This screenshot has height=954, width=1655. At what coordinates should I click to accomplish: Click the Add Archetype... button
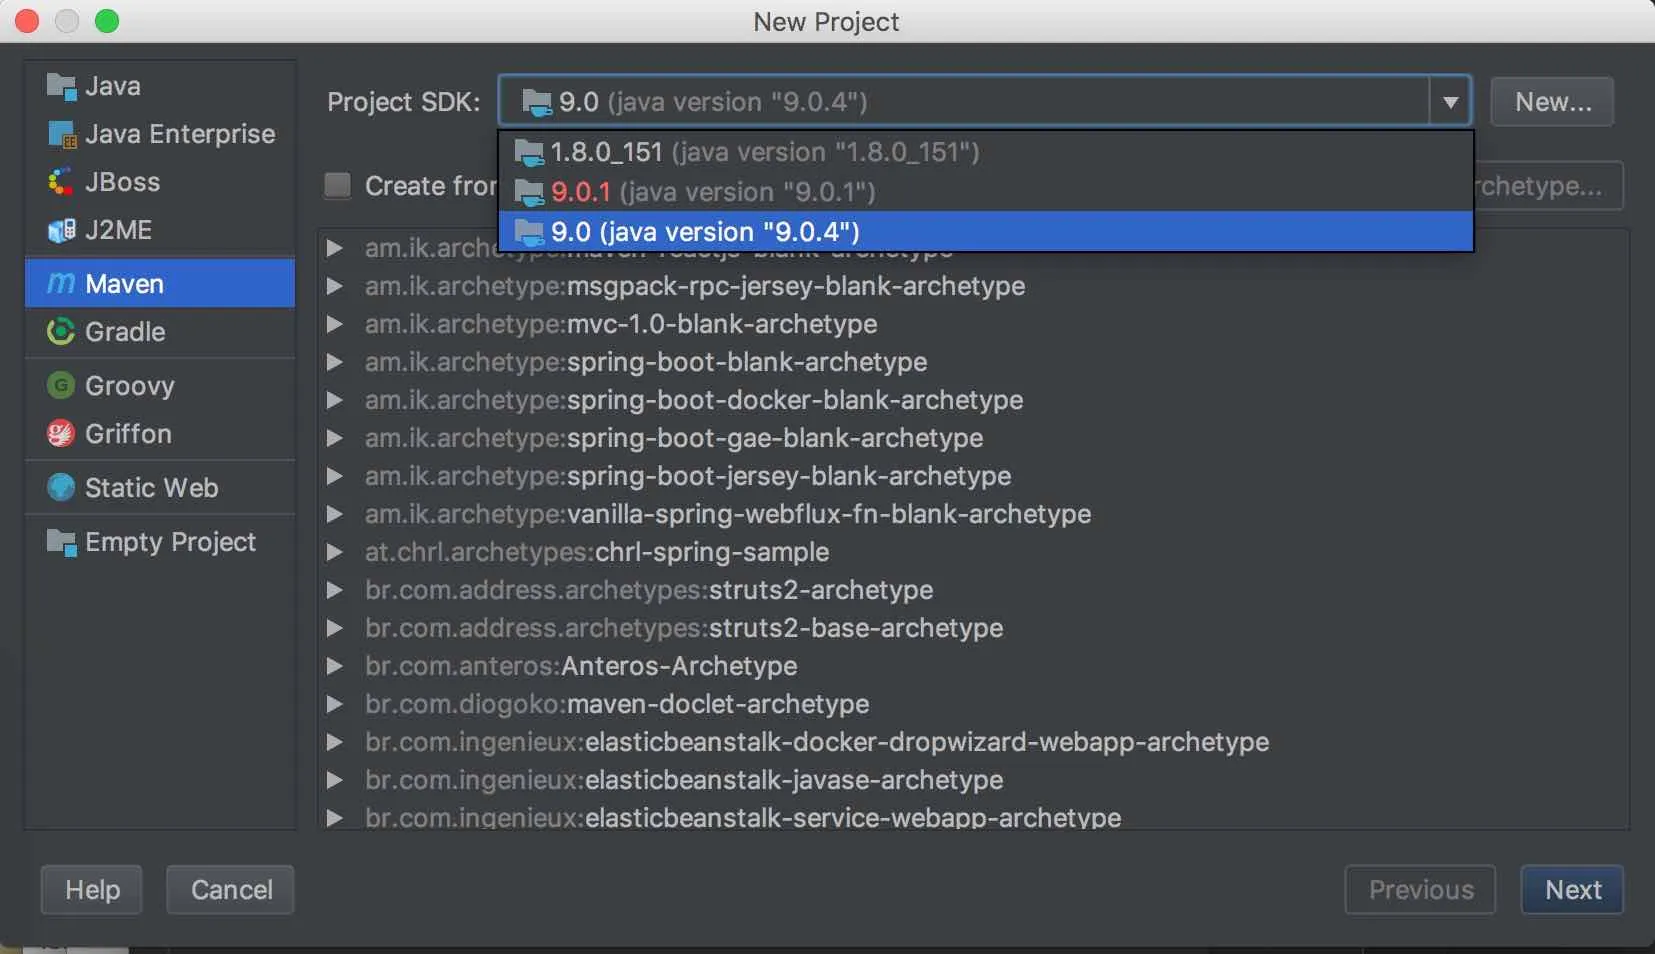tap(1548, 186)
